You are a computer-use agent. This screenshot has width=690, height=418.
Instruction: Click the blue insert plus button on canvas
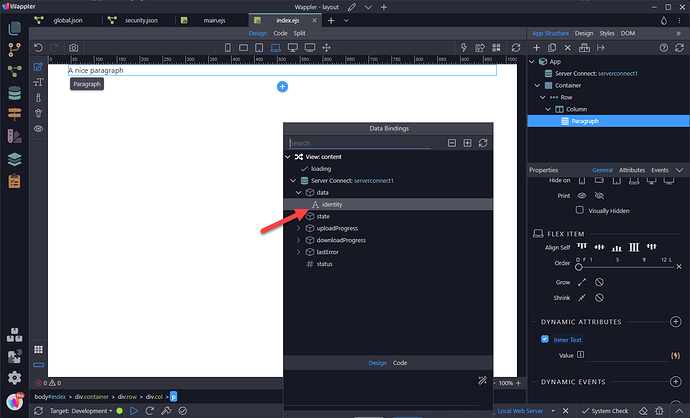click(x=283, y=87)
